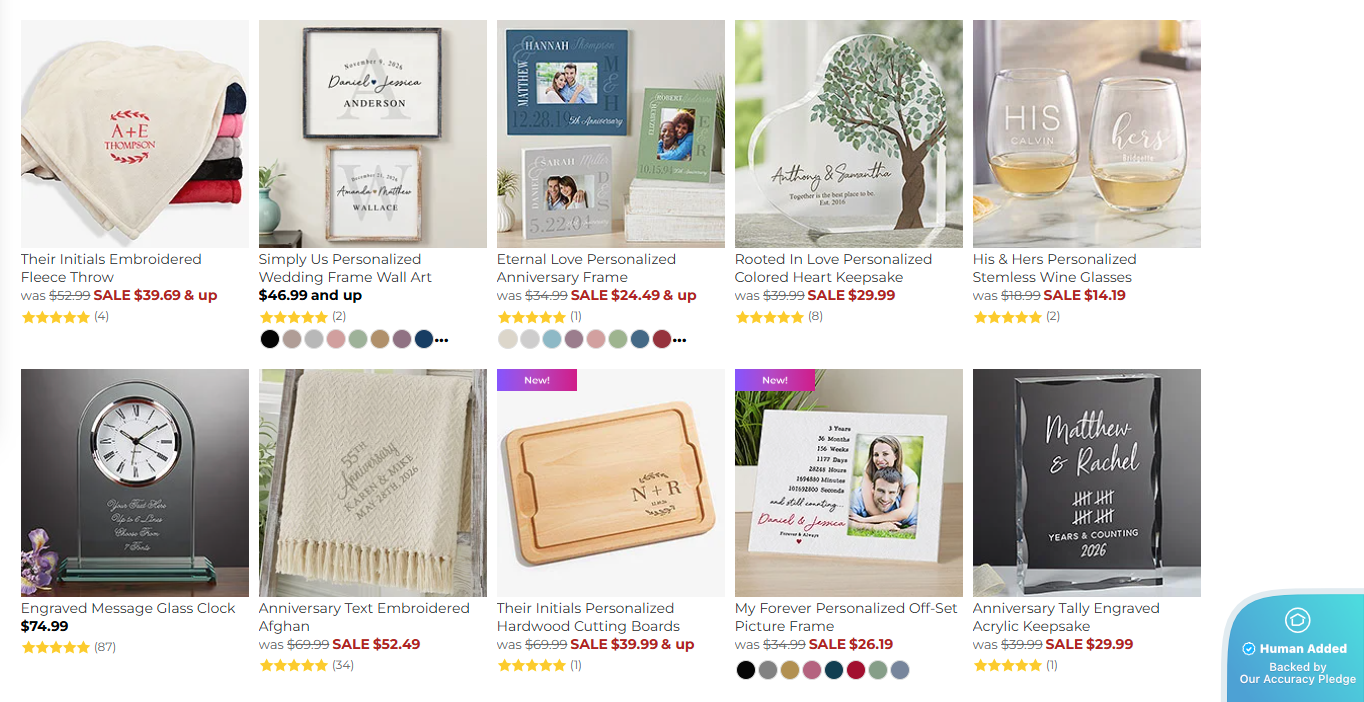The image size is (1364, 702).
Task: Show more colors for Wedding Frame Wall Art
Action: [x=441, y=340]
